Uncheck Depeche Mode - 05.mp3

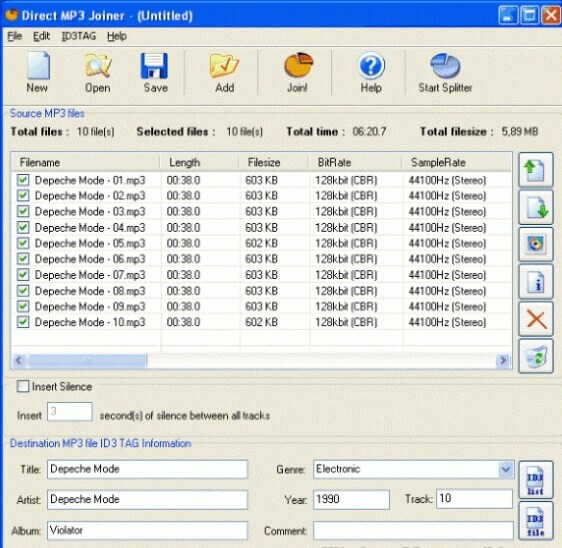tap(23, 243)
